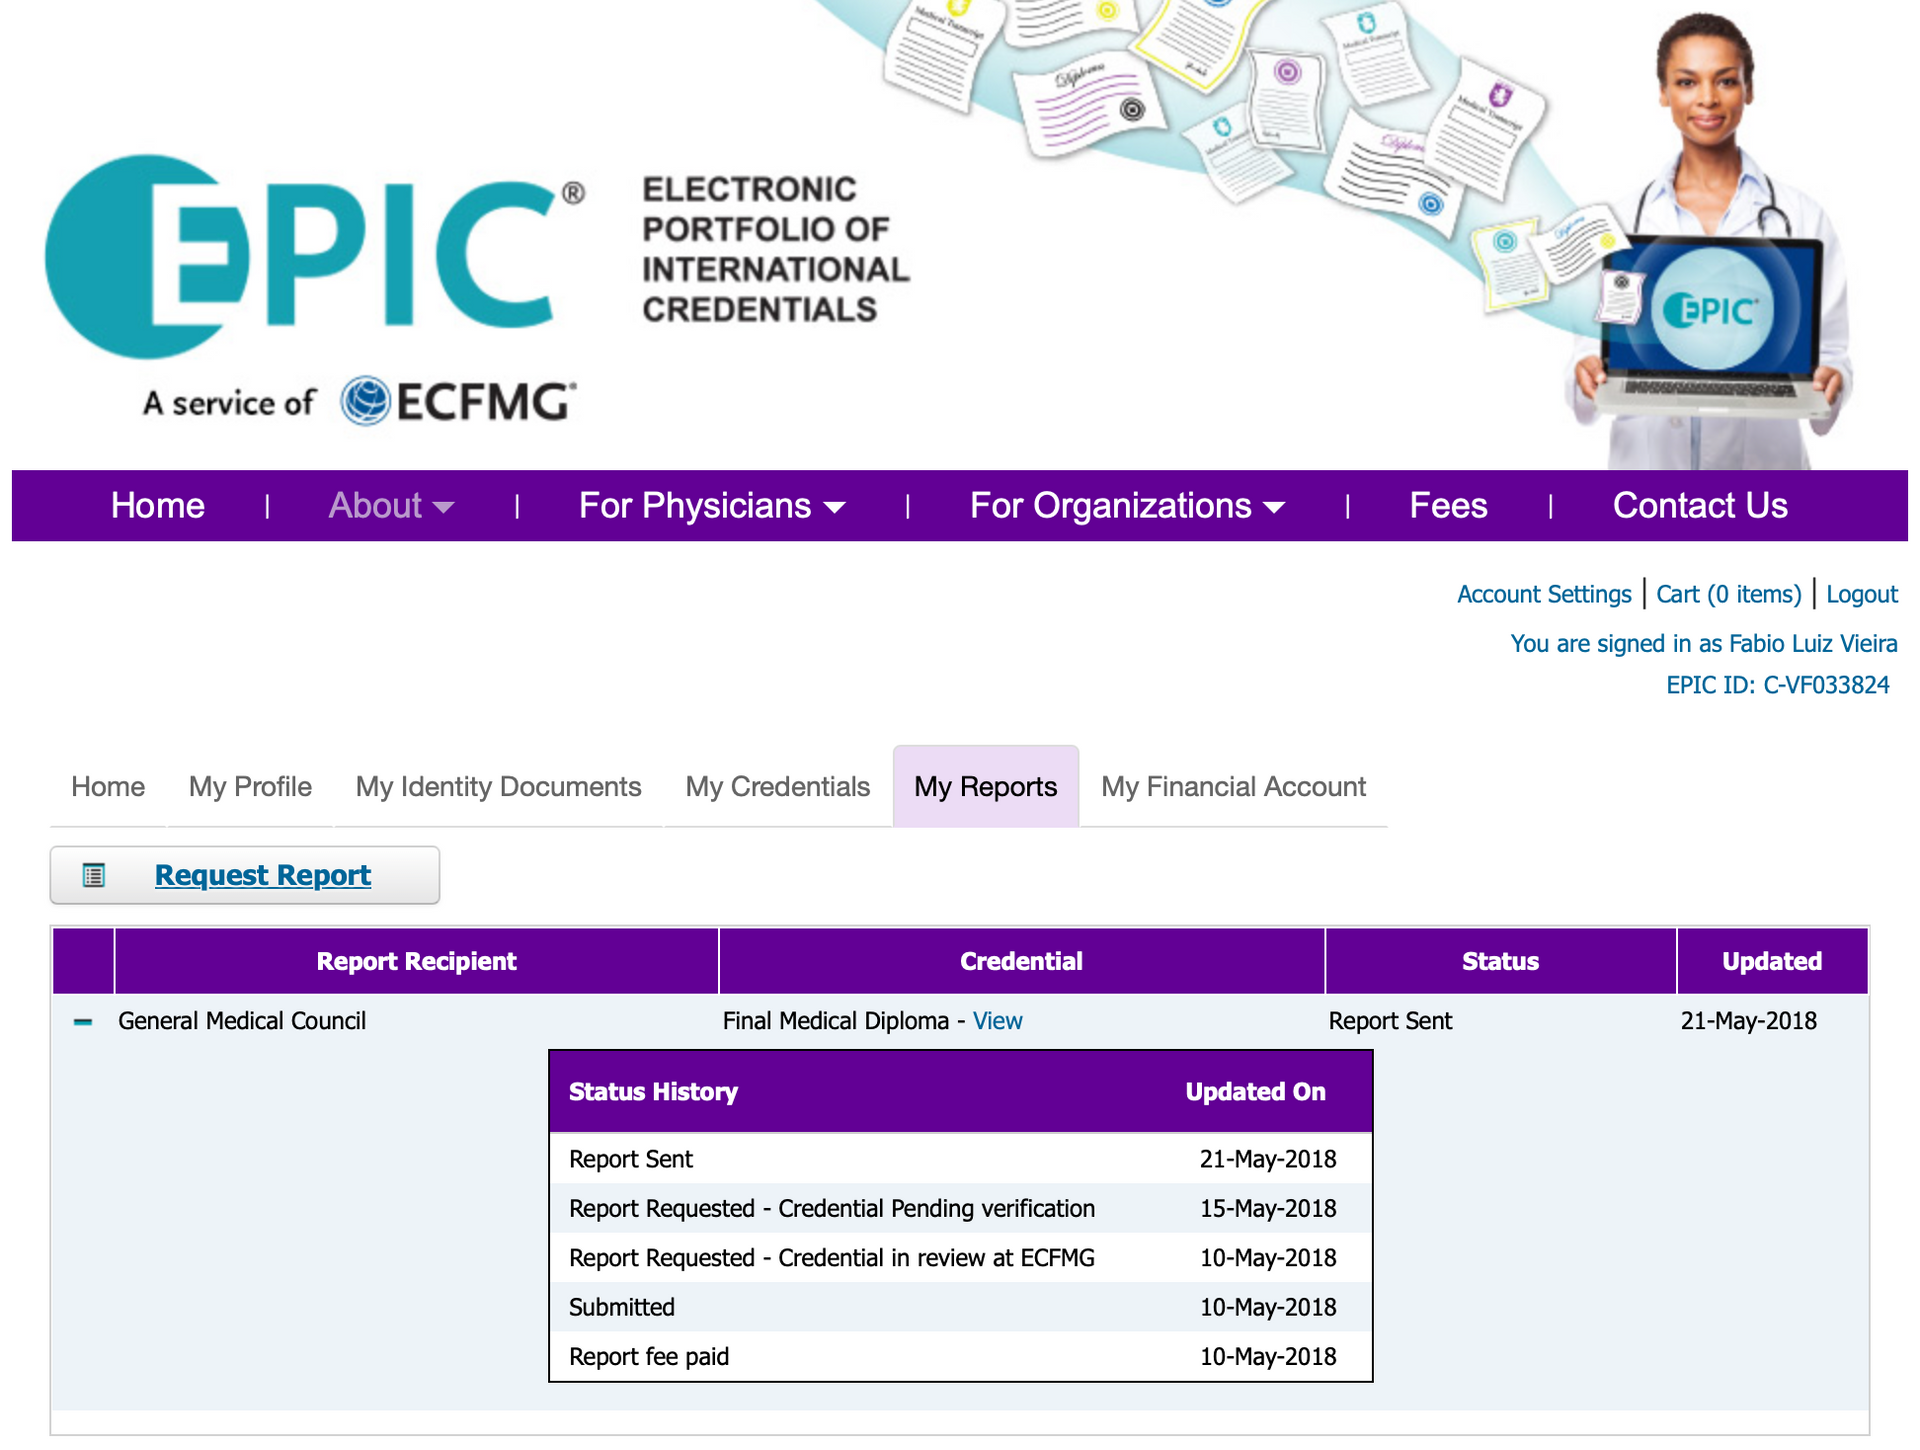Click the list icon beside Request Report
Screen dimensions: 1920x1450
(94, 876)
